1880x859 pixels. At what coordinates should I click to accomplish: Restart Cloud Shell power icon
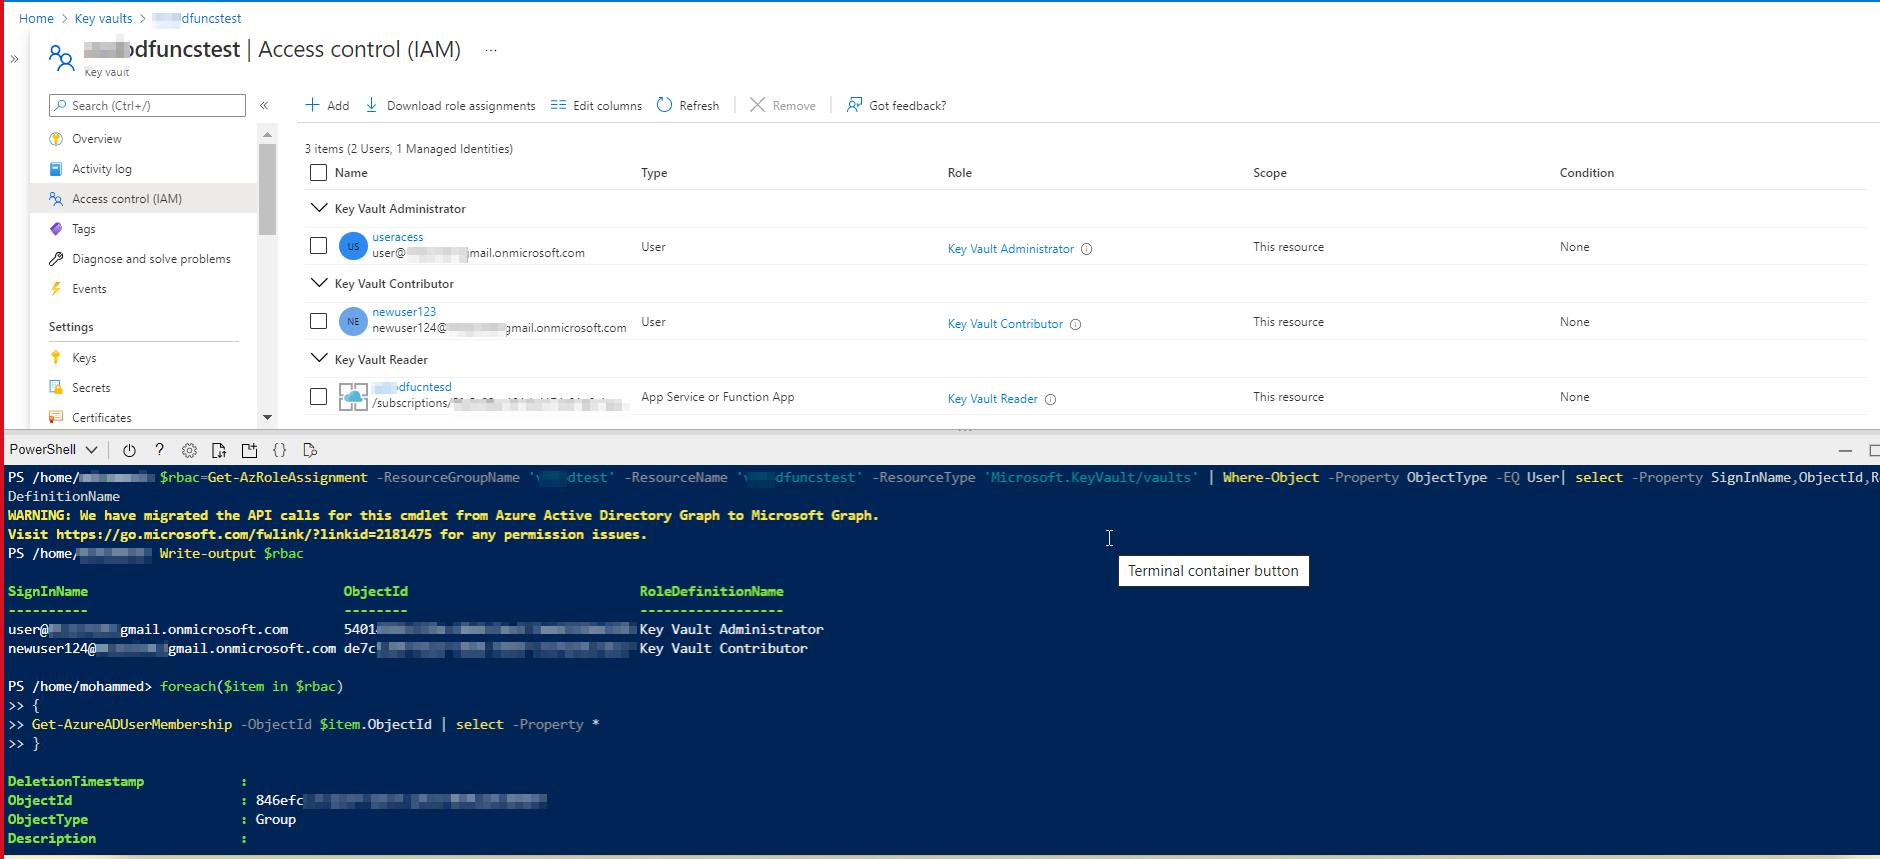click(129, 450)
